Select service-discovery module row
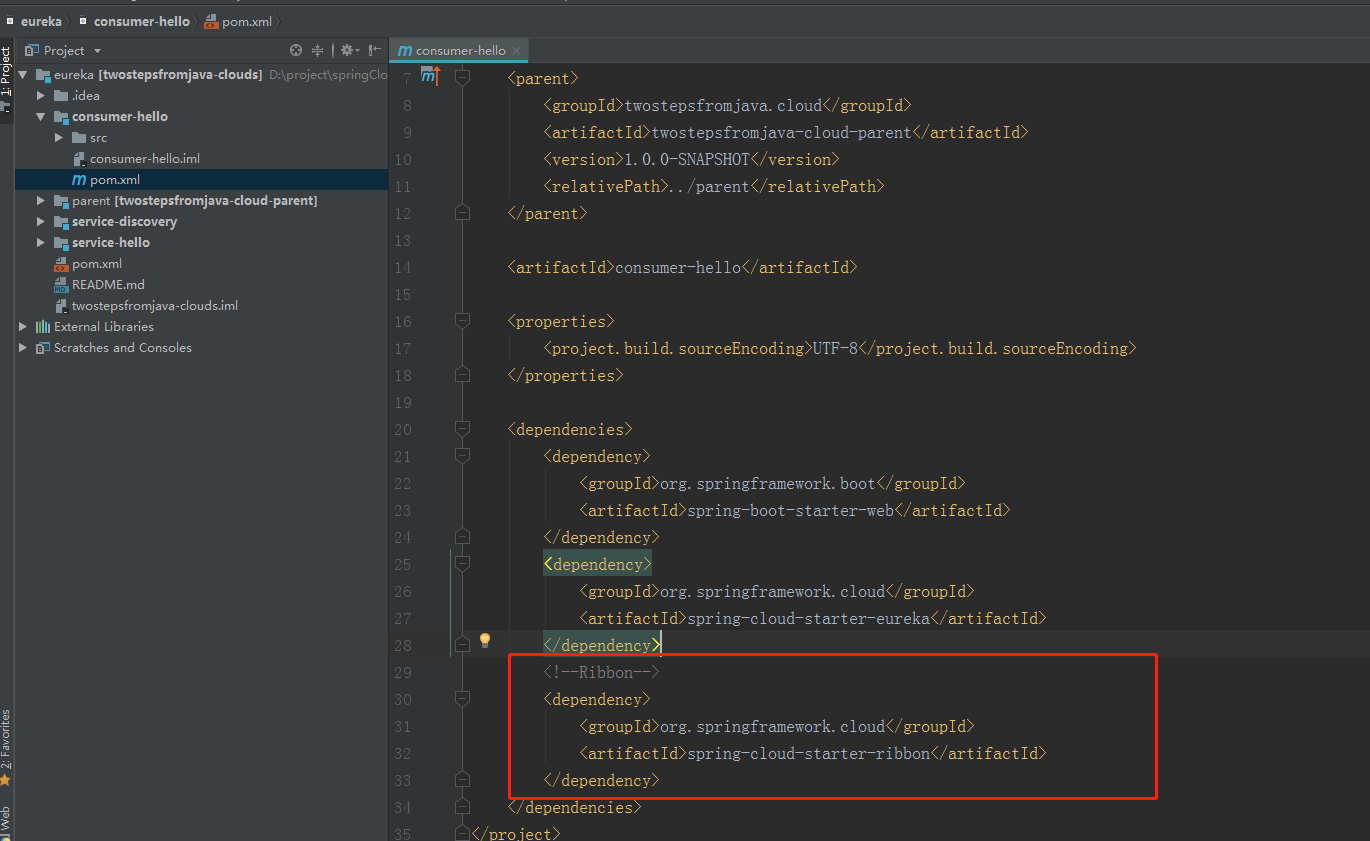 coord(201,222)
